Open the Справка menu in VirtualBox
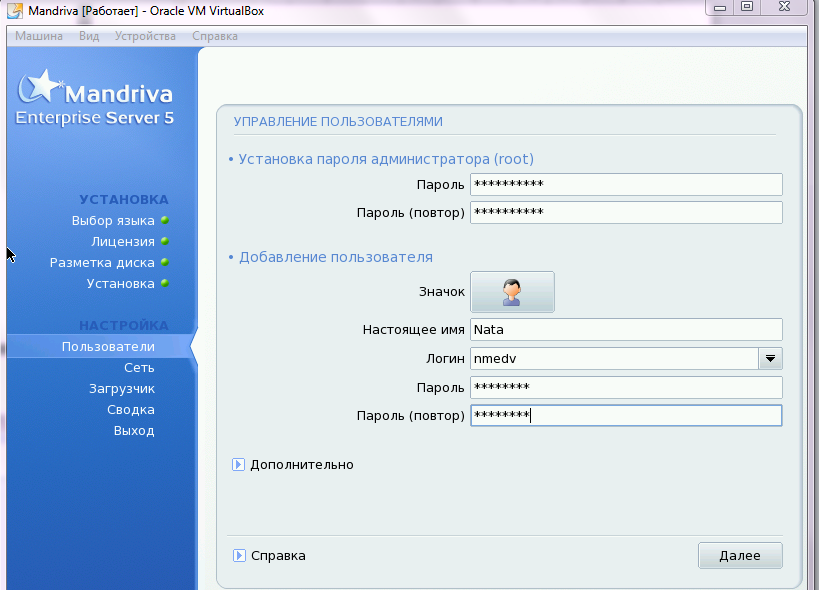The height and width of the screenshot is (590, 819). click(x=215, y=36)
